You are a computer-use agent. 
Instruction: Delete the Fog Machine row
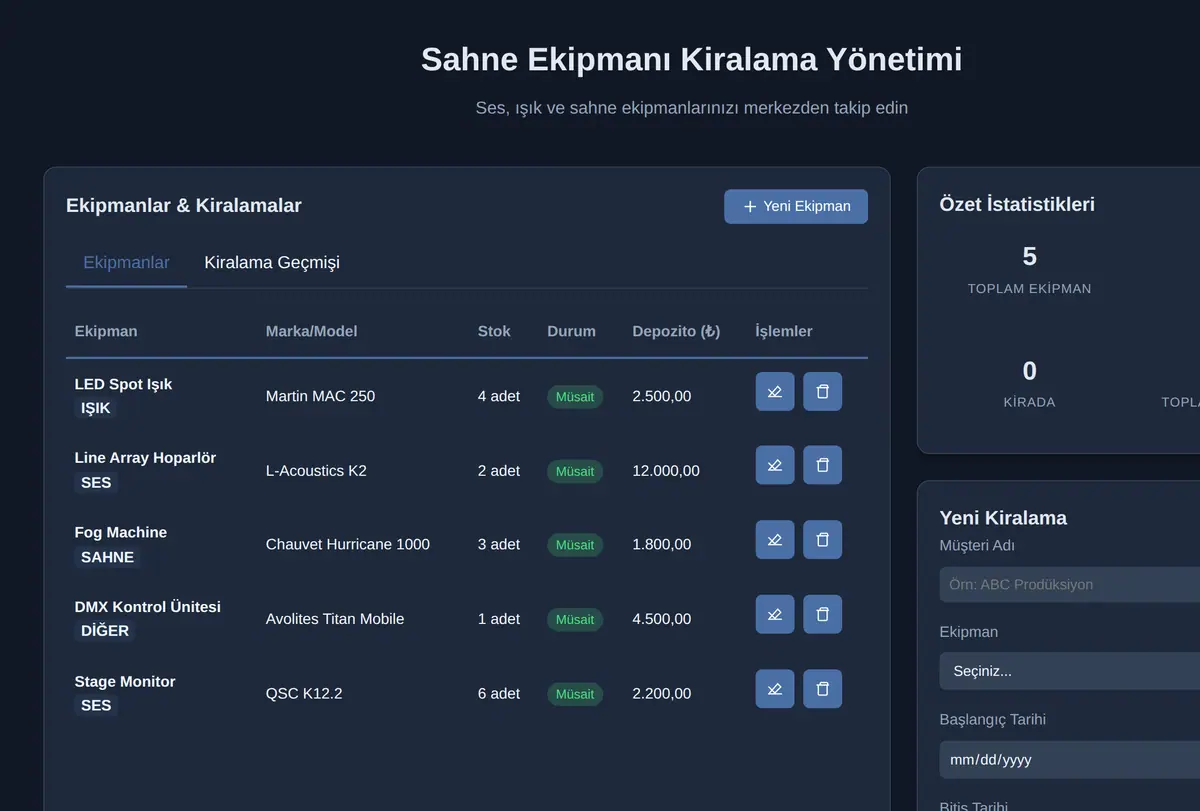[823, 540]
